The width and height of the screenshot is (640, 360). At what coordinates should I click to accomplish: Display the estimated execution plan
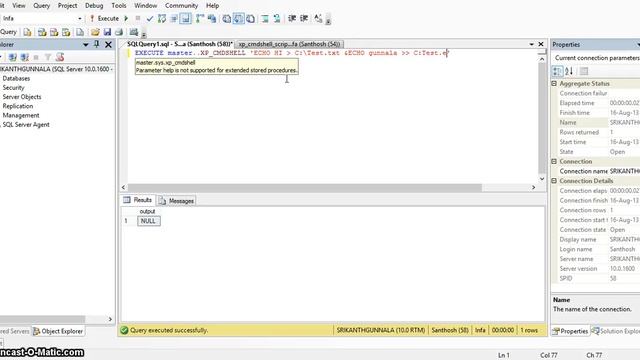(162, 18)
